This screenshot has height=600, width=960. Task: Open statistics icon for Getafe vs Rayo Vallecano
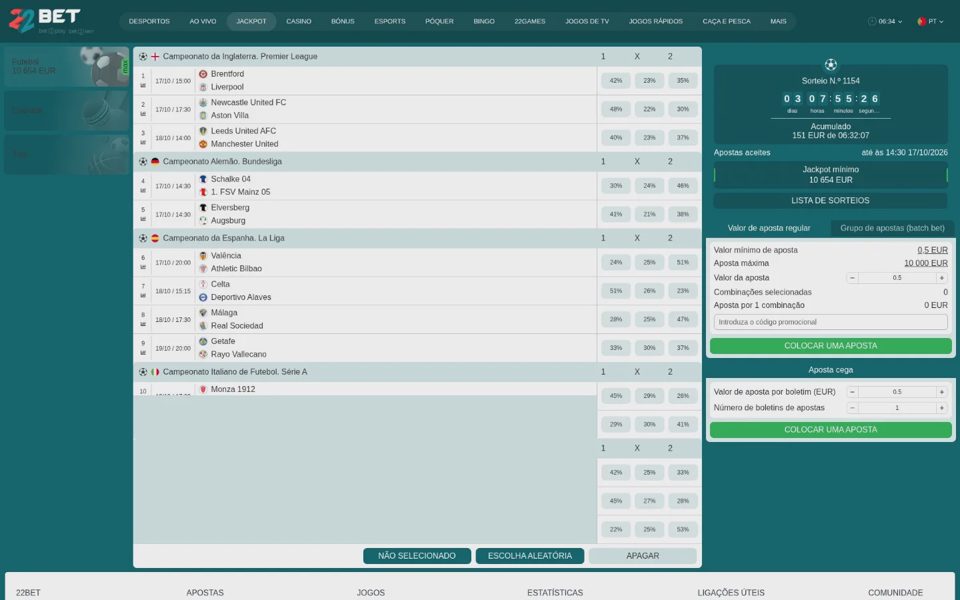tap(143, 353)
